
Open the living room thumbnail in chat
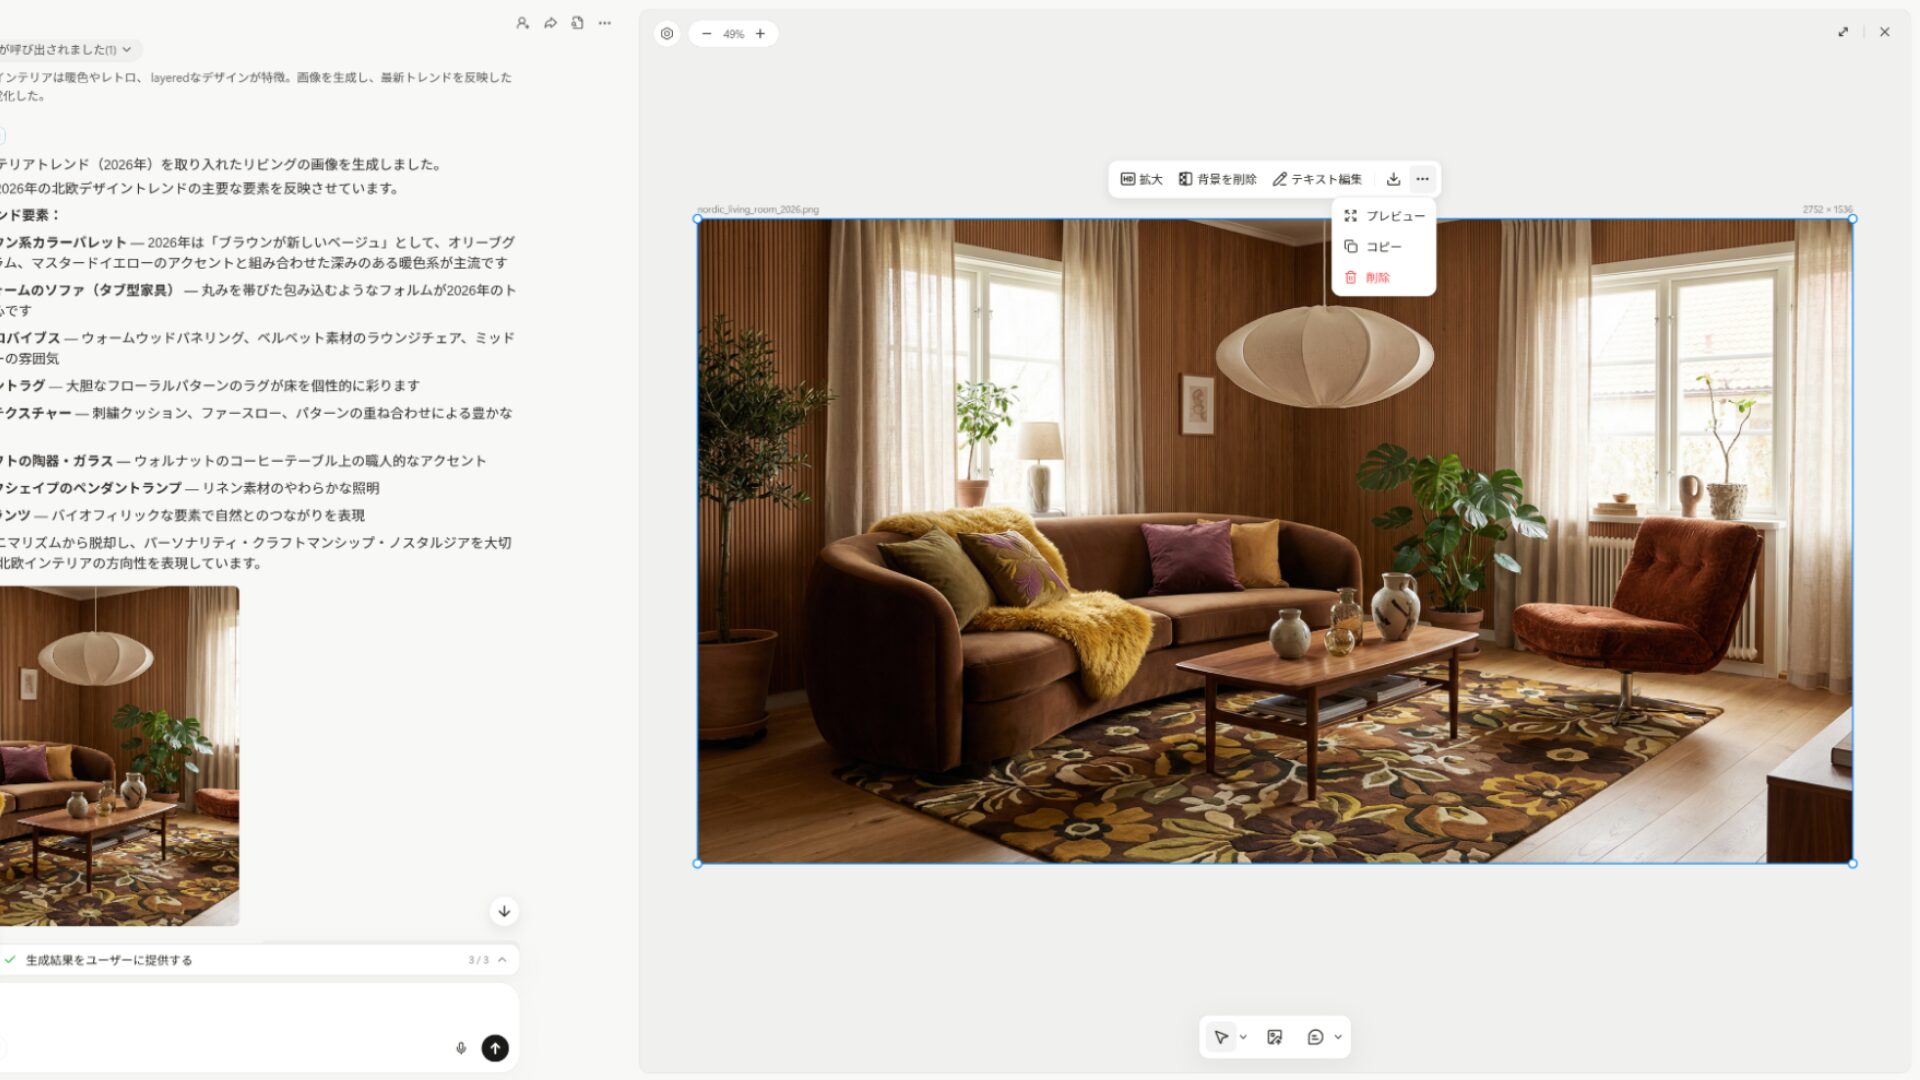tap(118, 755)
